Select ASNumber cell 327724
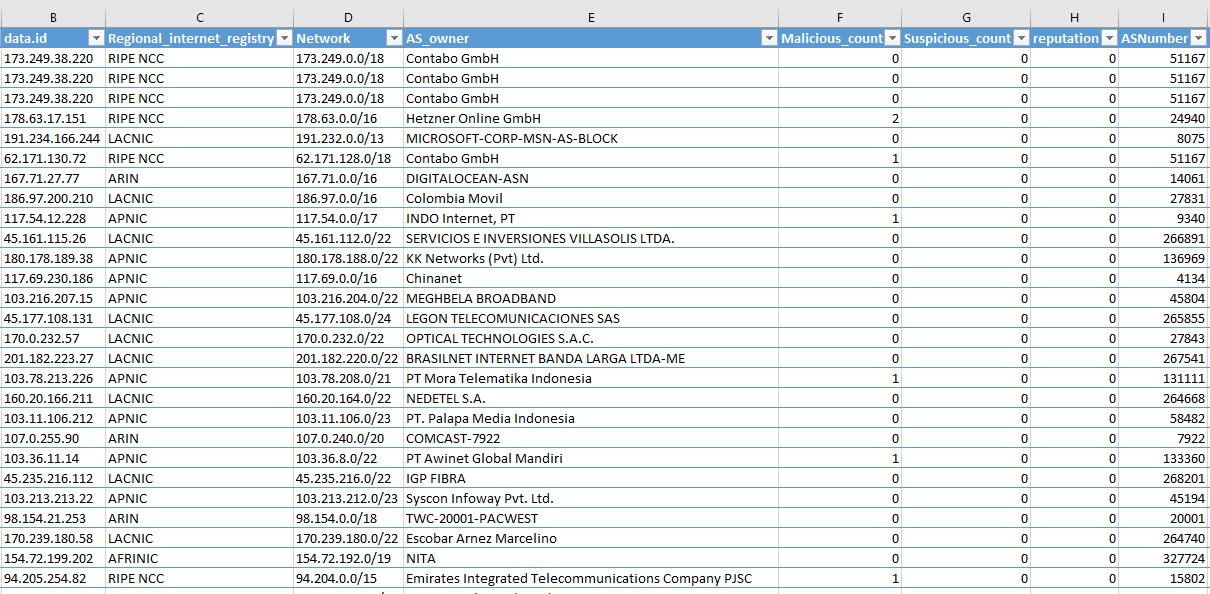 [x=1164, y=558]
